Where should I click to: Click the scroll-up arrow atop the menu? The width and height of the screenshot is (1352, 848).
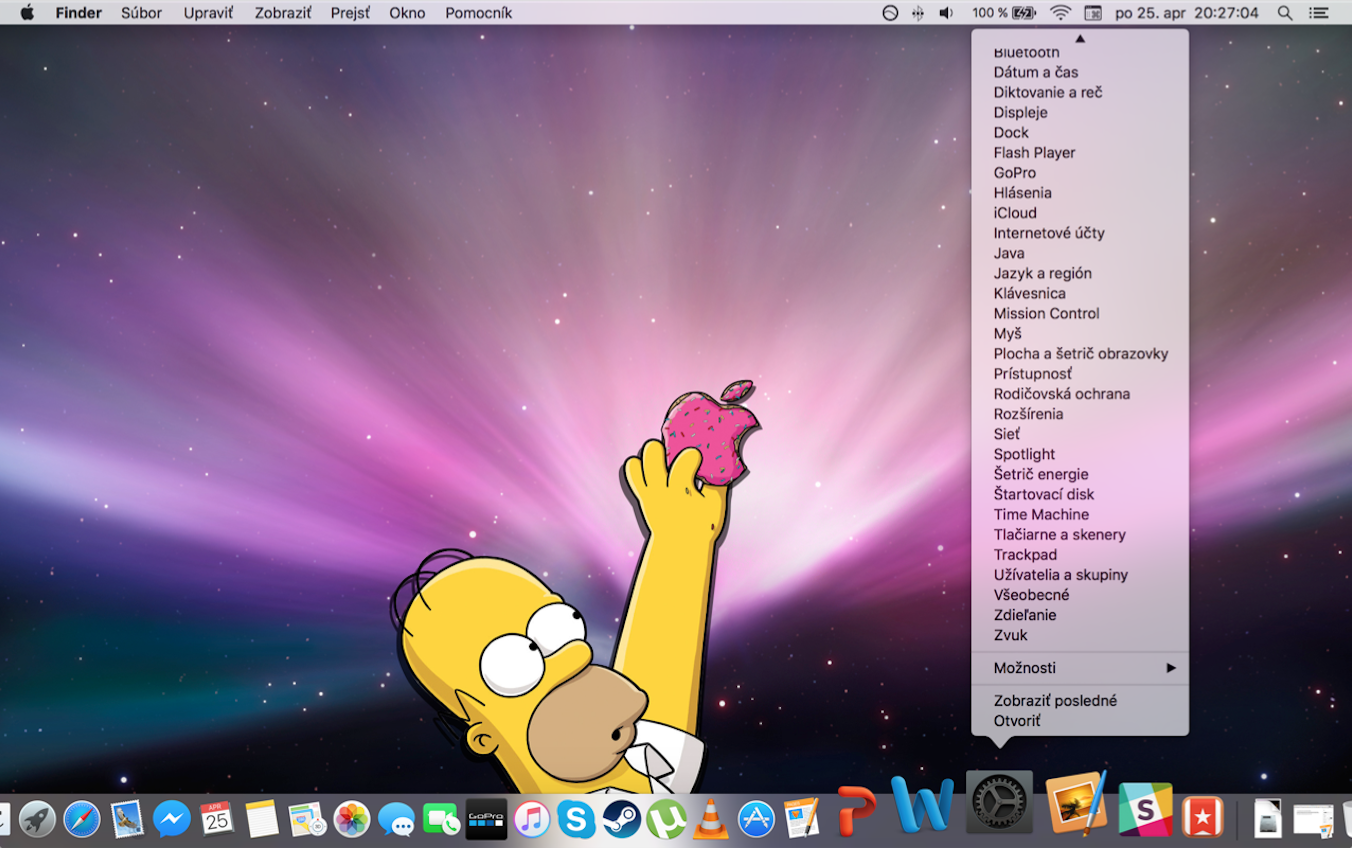1080,38
